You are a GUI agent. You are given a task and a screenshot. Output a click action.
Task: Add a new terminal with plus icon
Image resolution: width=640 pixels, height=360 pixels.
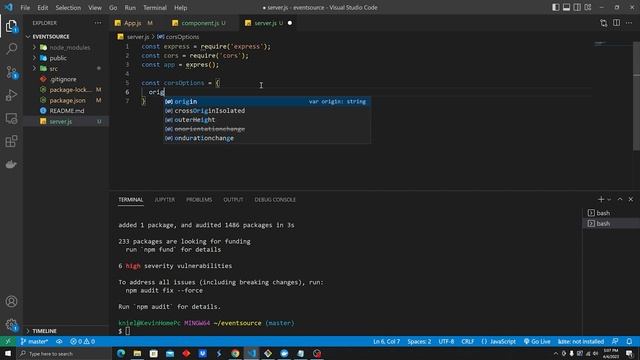click(x=600, y=199)
